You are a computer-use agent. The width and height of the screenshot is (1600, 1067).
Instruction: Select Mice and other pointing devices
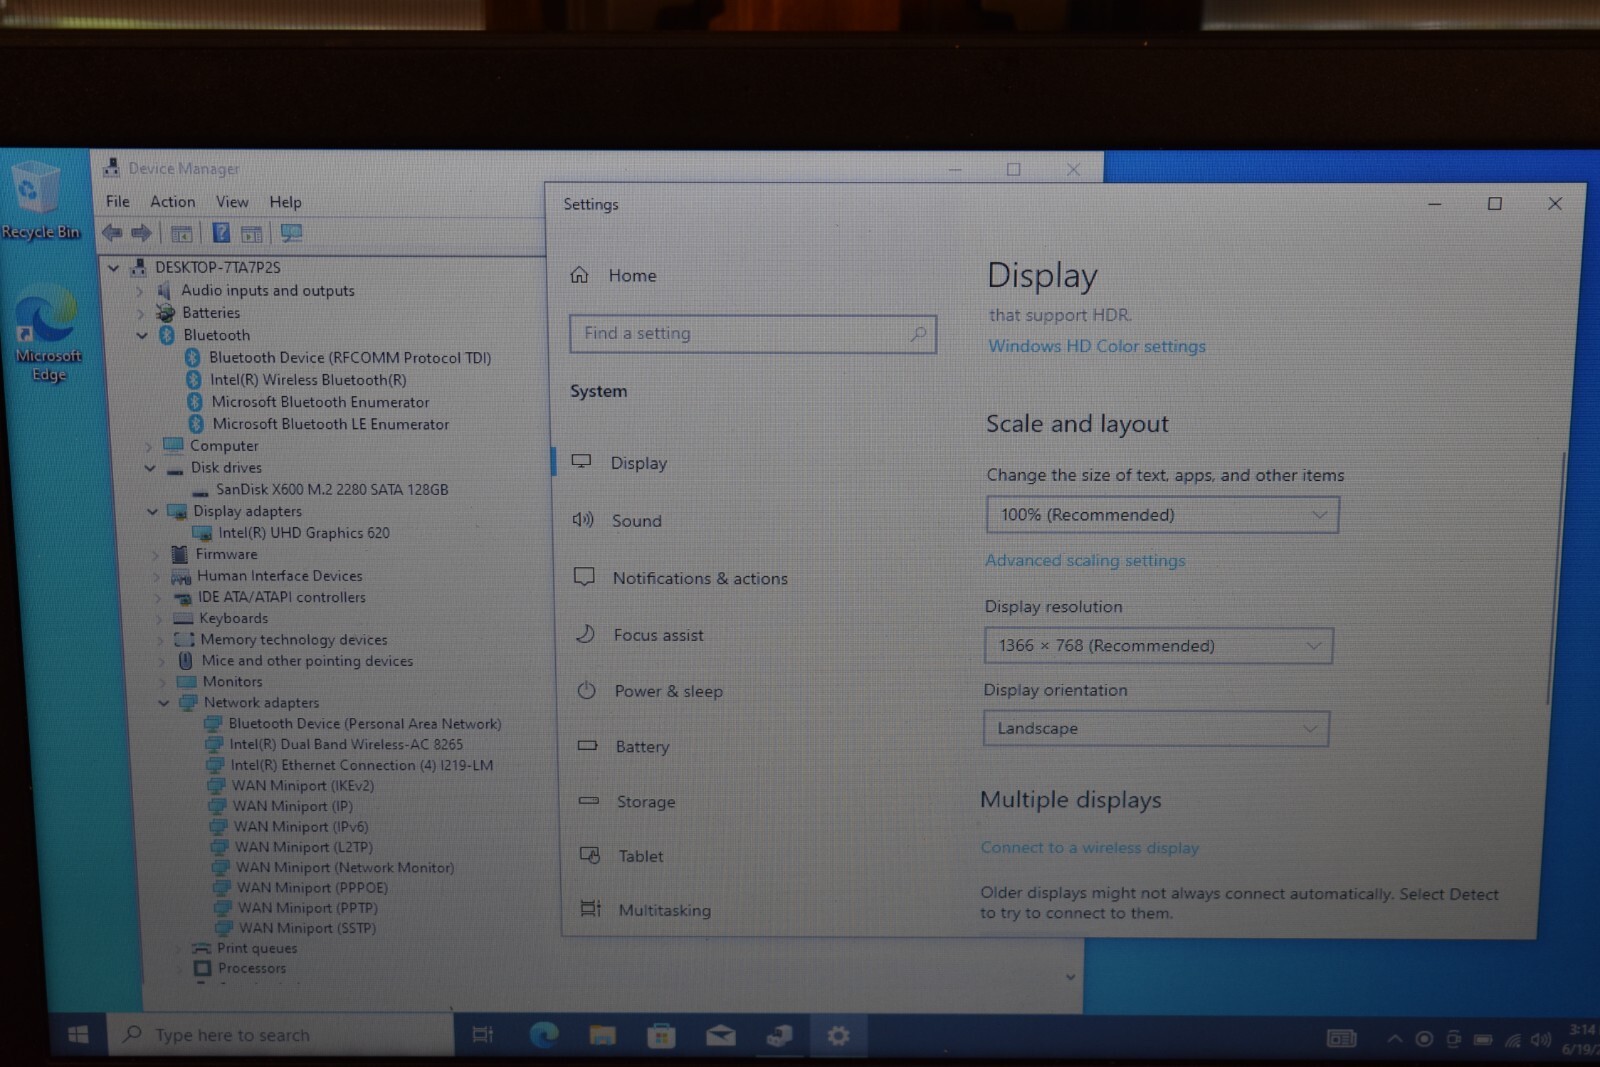[307, 661]
